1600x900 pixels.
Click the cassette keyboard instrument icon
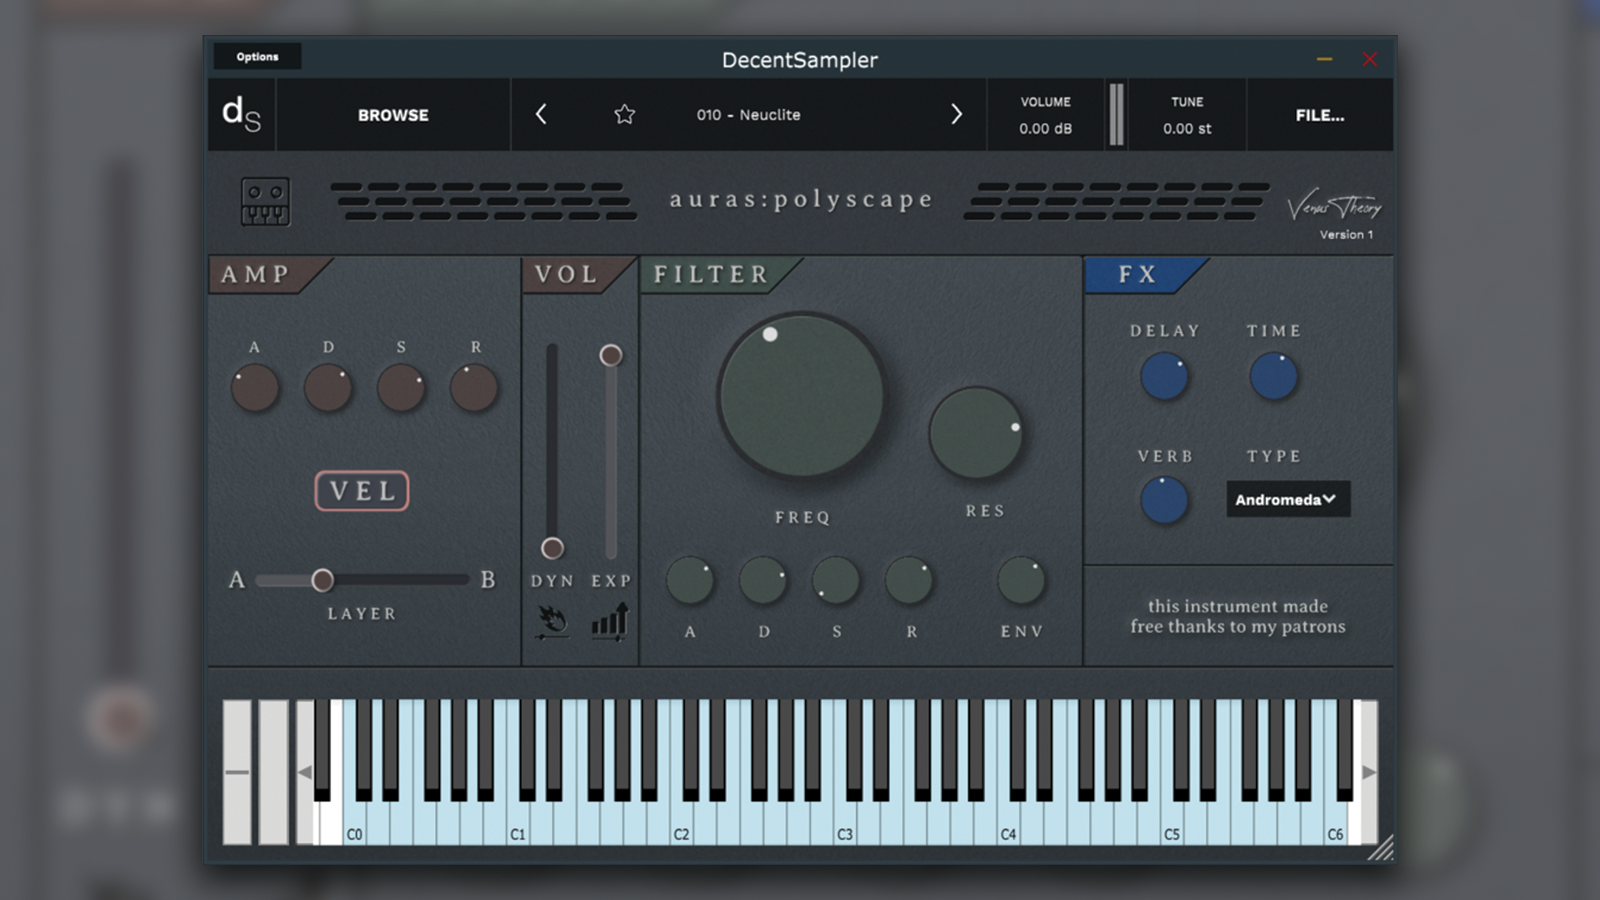click(265, 201)
